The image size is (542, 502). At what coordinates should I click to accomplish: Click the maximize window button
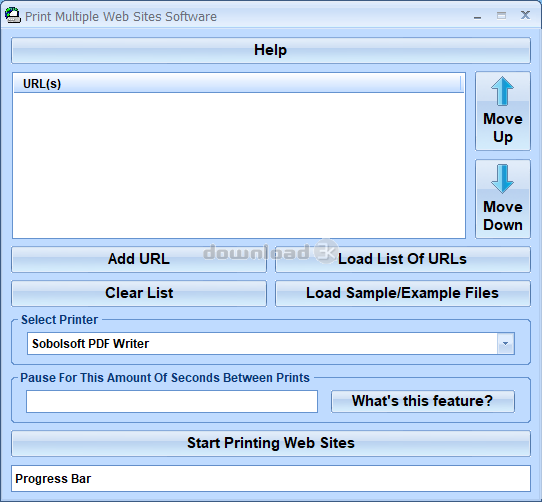[x=501, y=16]
